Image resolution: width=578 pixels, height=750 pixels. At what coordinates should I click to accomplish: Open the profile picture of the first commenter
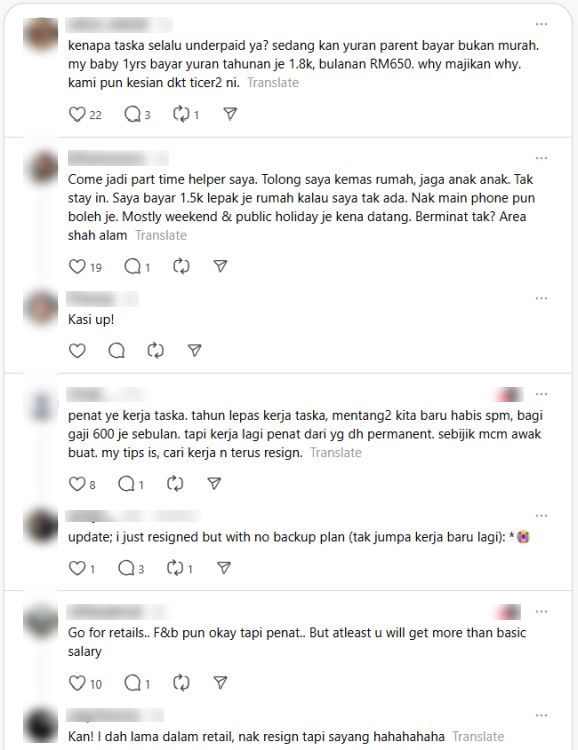pos(41,34)
